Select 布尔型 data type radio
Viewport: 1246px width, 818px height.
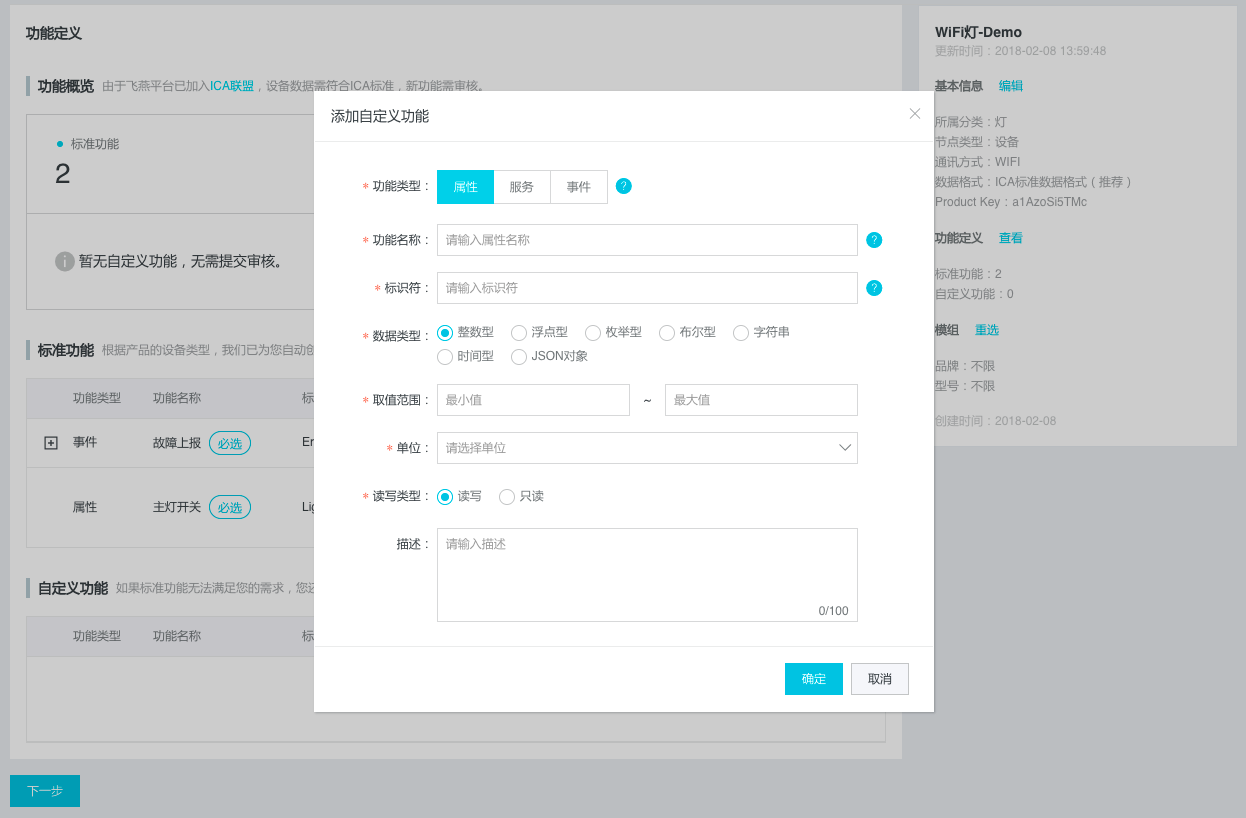click(667, 333)
